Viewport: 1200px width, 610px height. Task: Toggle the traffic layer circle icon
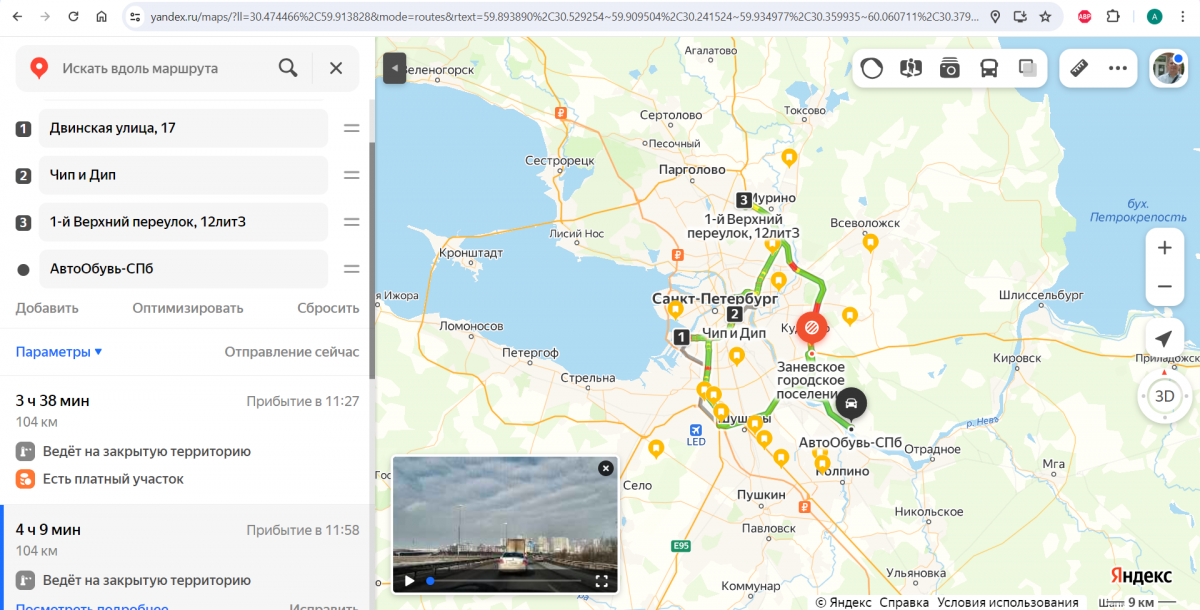click(x=872, y=68)
